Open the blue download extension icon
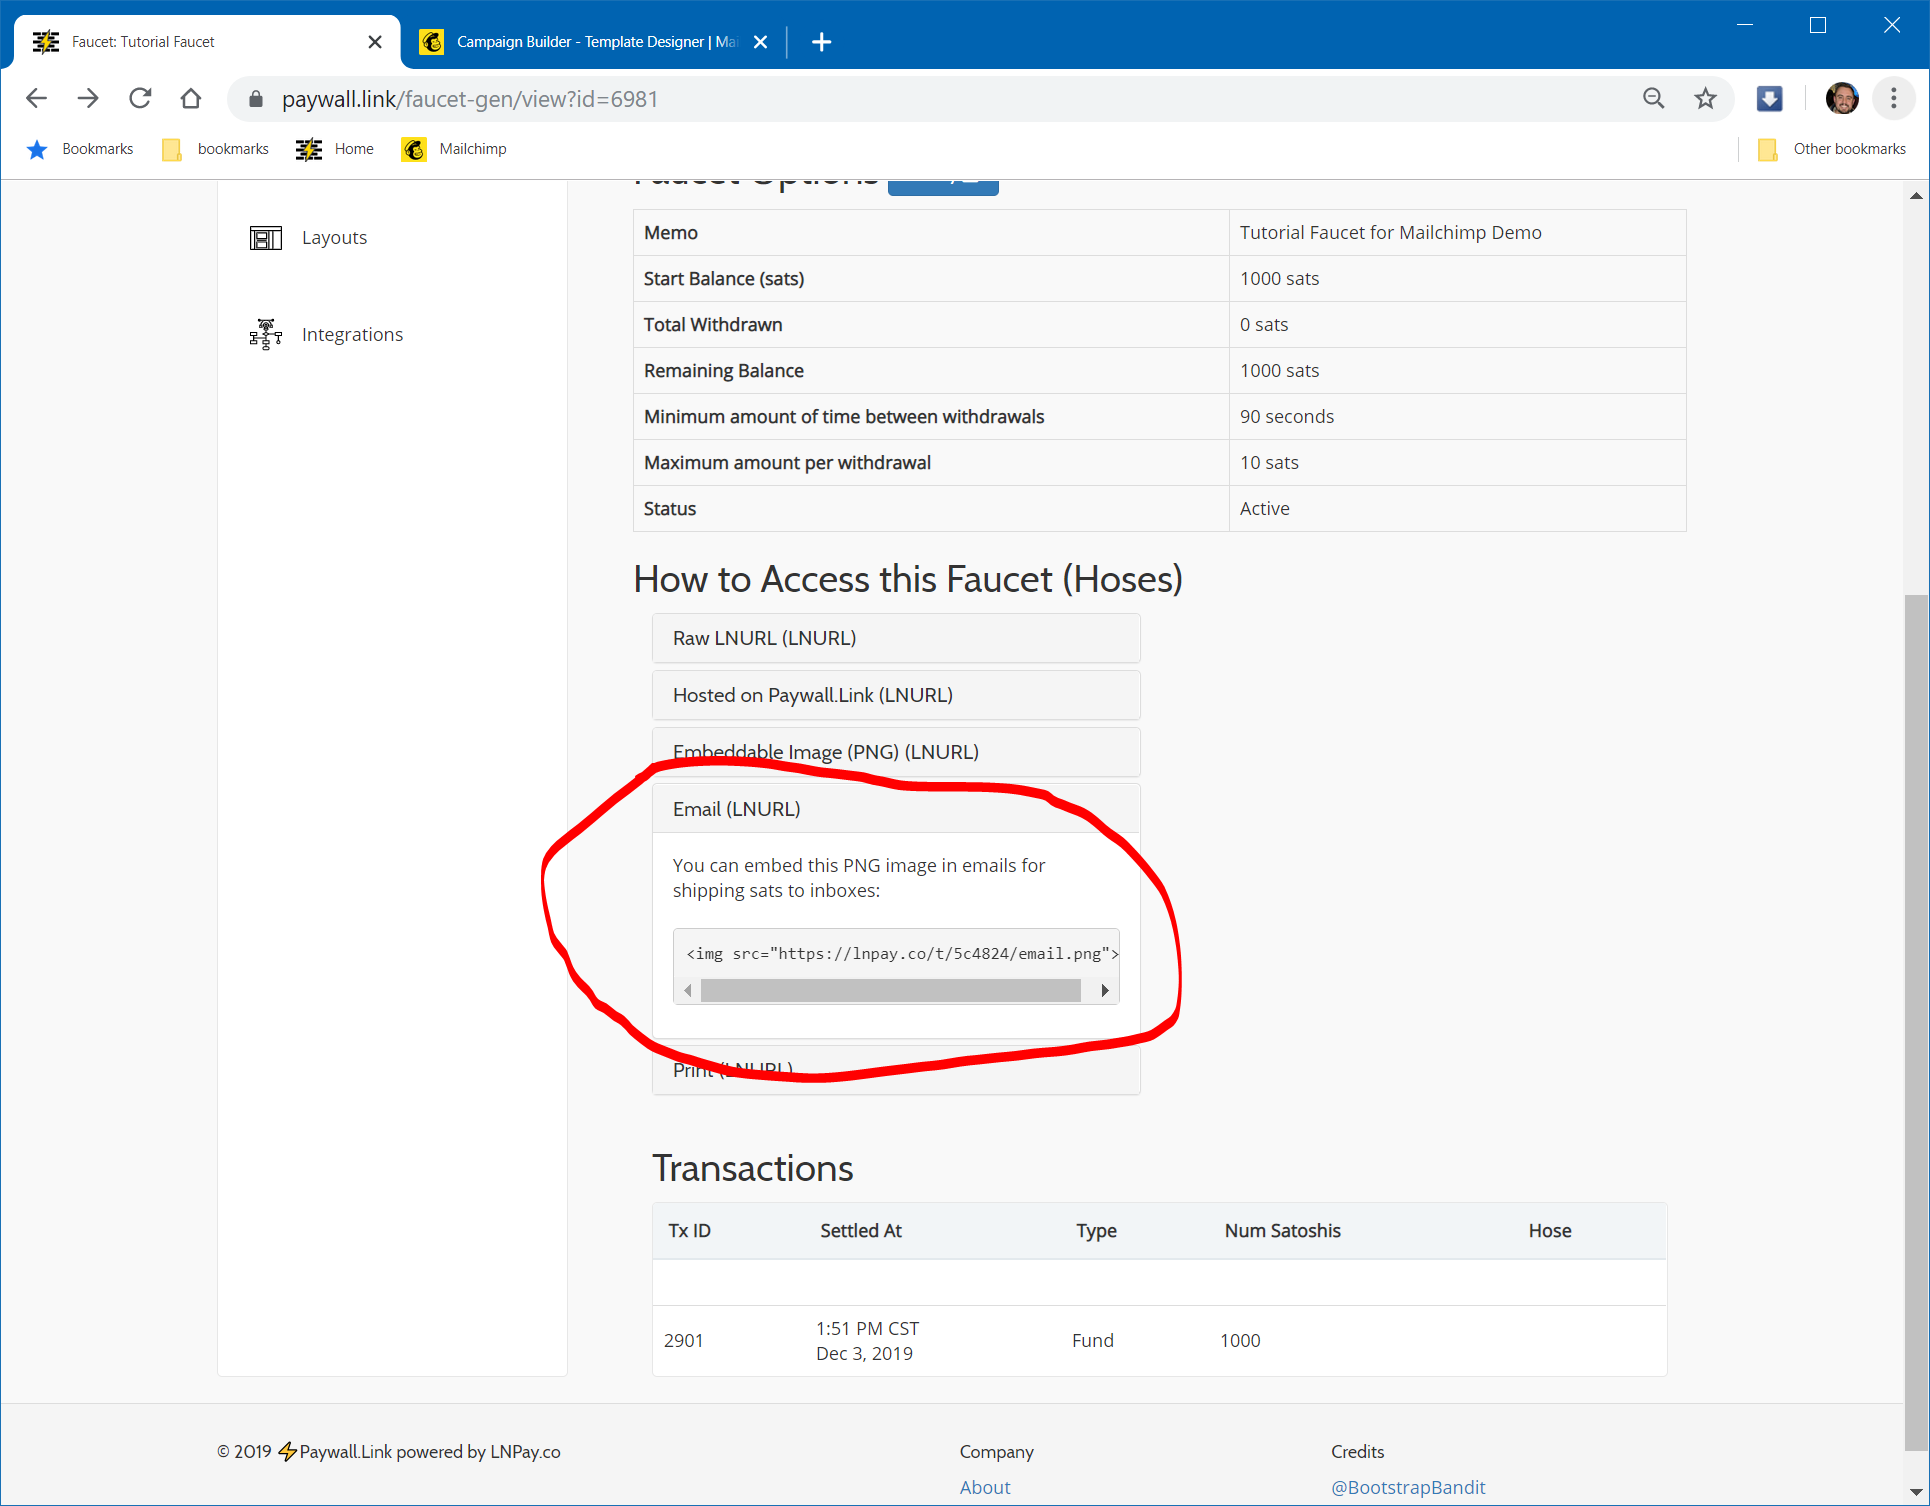Viewport: 1930px width, 1506px height. (1769, 98)
